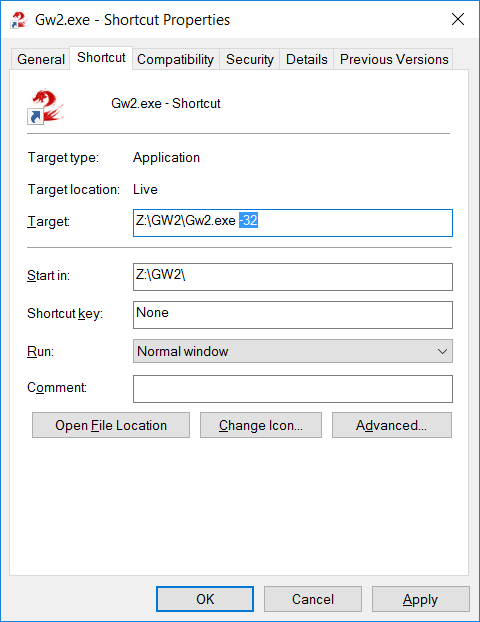Click into the Target input field
Viewport: 480px width, 622px height.
pyautogui.click(x=293, y=223)
